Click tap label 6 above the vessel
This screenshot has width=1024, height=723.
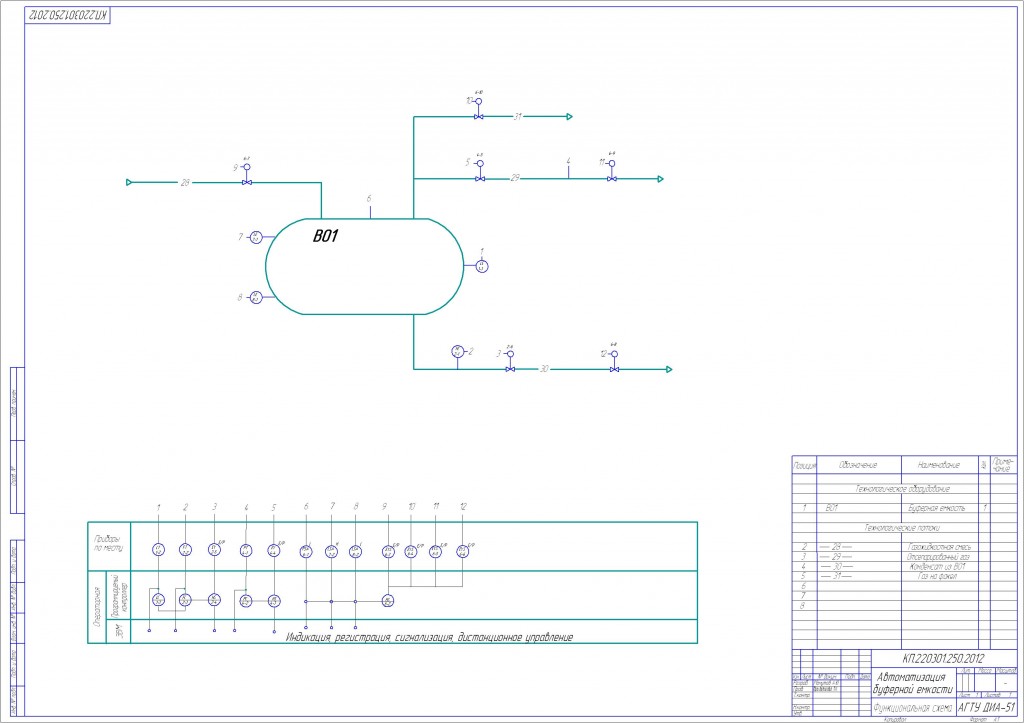click(x=369, y=199)
